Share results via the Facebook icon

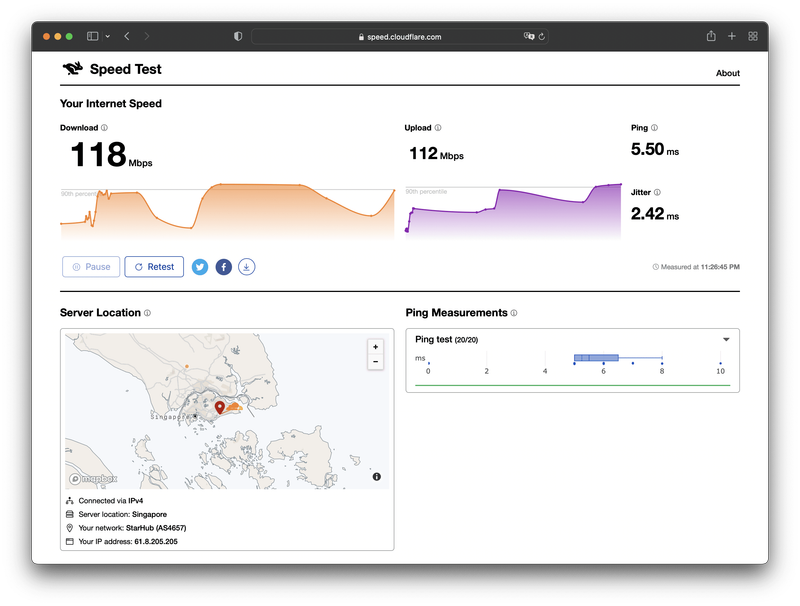coord(223,267)
